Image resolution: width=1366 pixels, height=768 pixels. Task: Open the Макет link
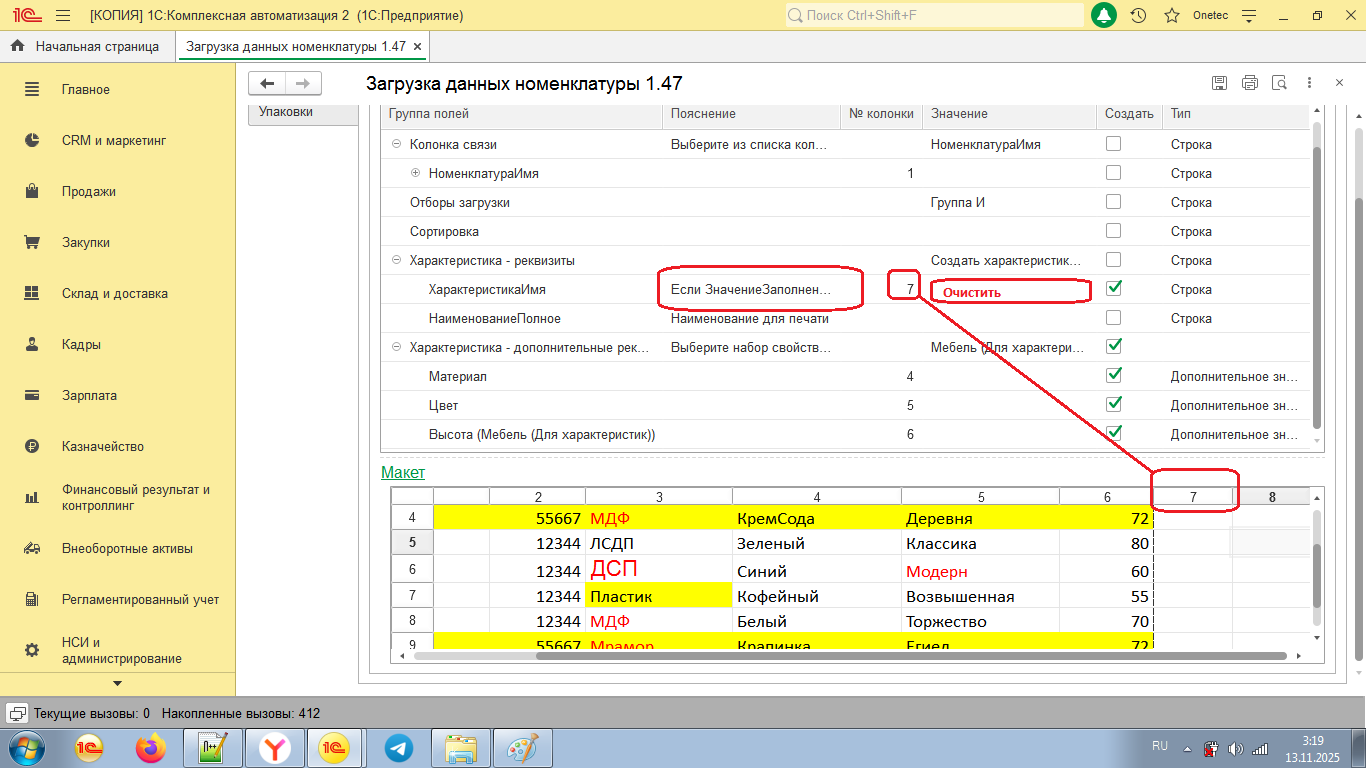point(403,472)
